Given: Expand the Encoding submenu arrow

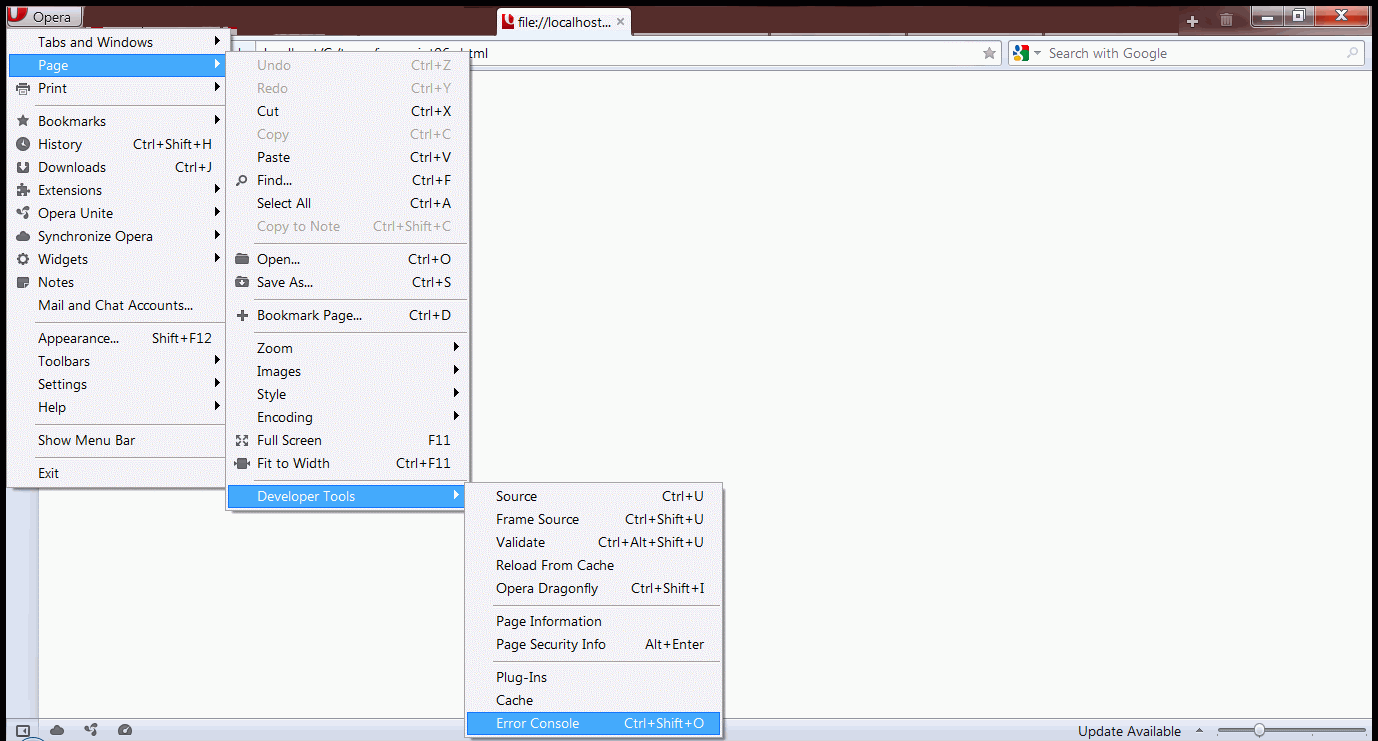Looking at the screenshot, I should point(456,417).
